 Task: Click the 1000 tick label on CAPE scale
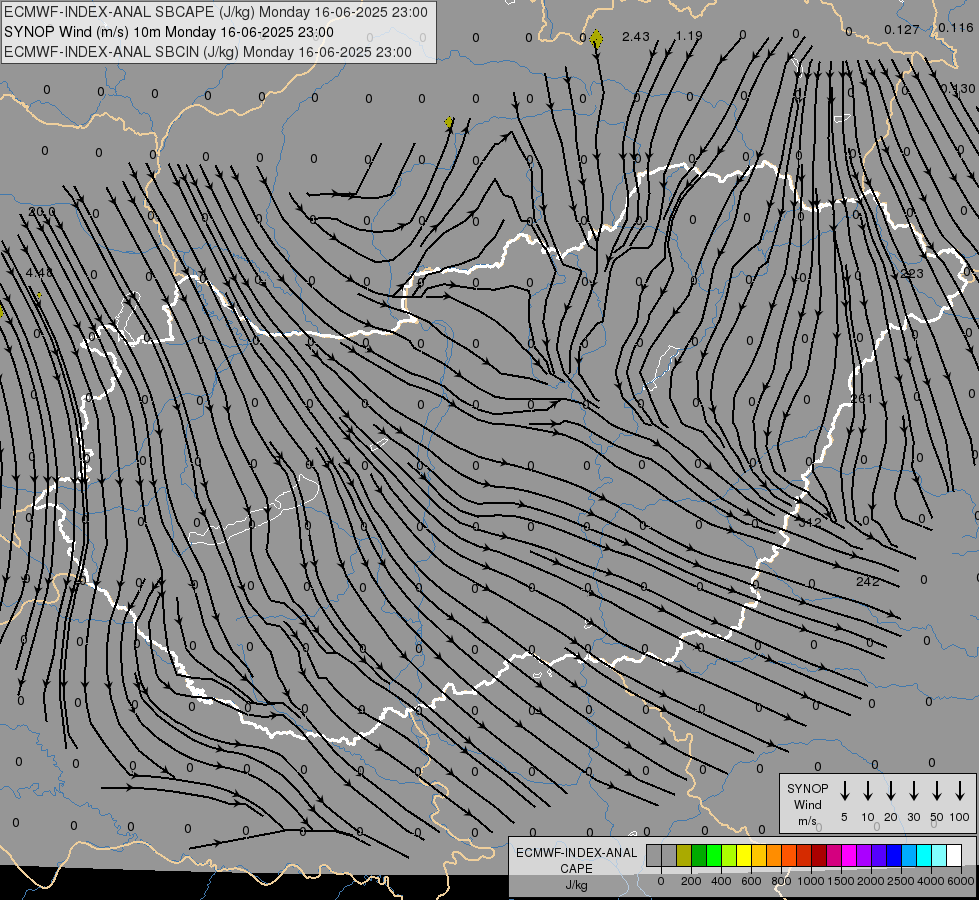pos(811,881)
